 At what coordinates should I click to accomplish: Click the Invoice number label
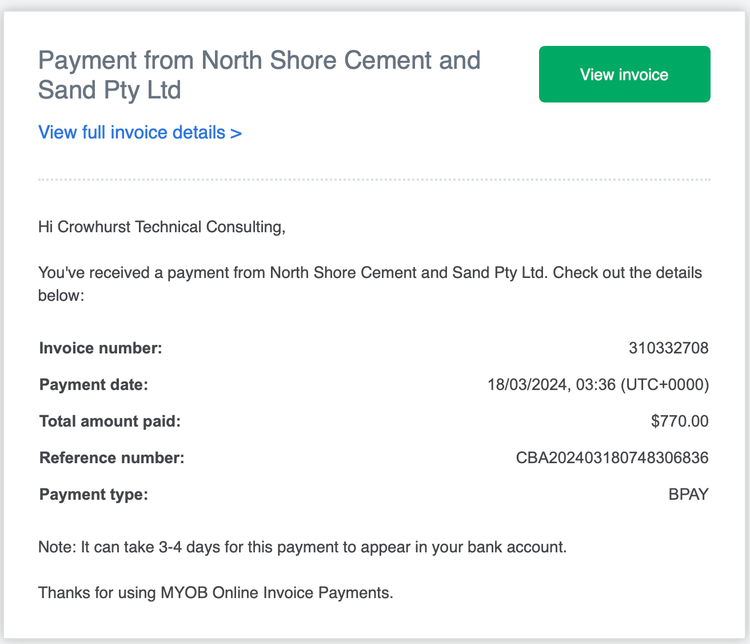(100, 348)
